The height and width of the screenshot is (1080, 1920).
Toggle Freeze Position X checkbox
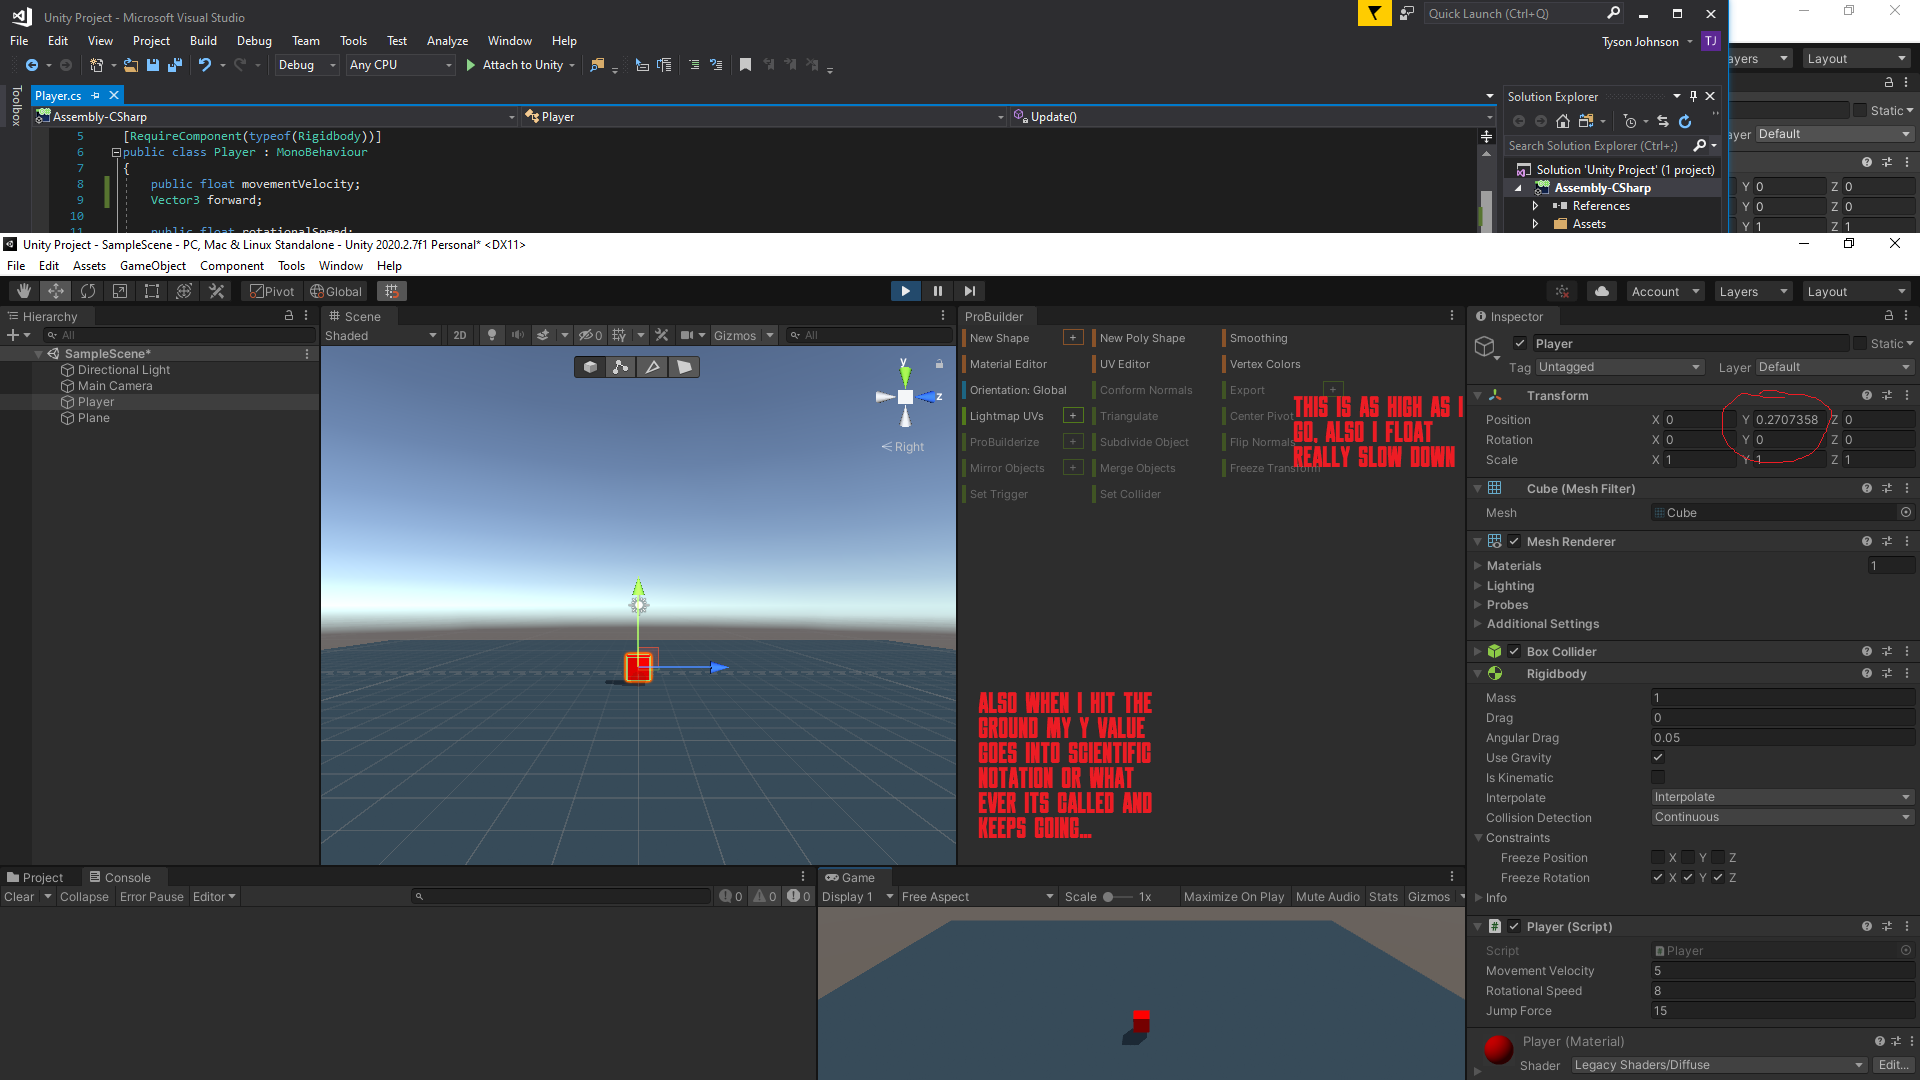pyautogui.click(x=1658, y=857)
